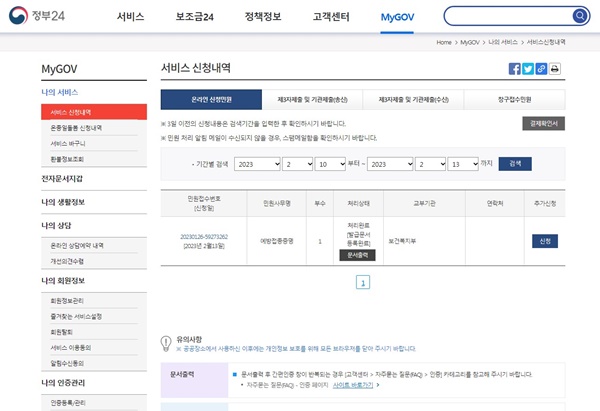600x411 pixels.
Task: Click the 신청 additional request button
Action: coord(545,241)
